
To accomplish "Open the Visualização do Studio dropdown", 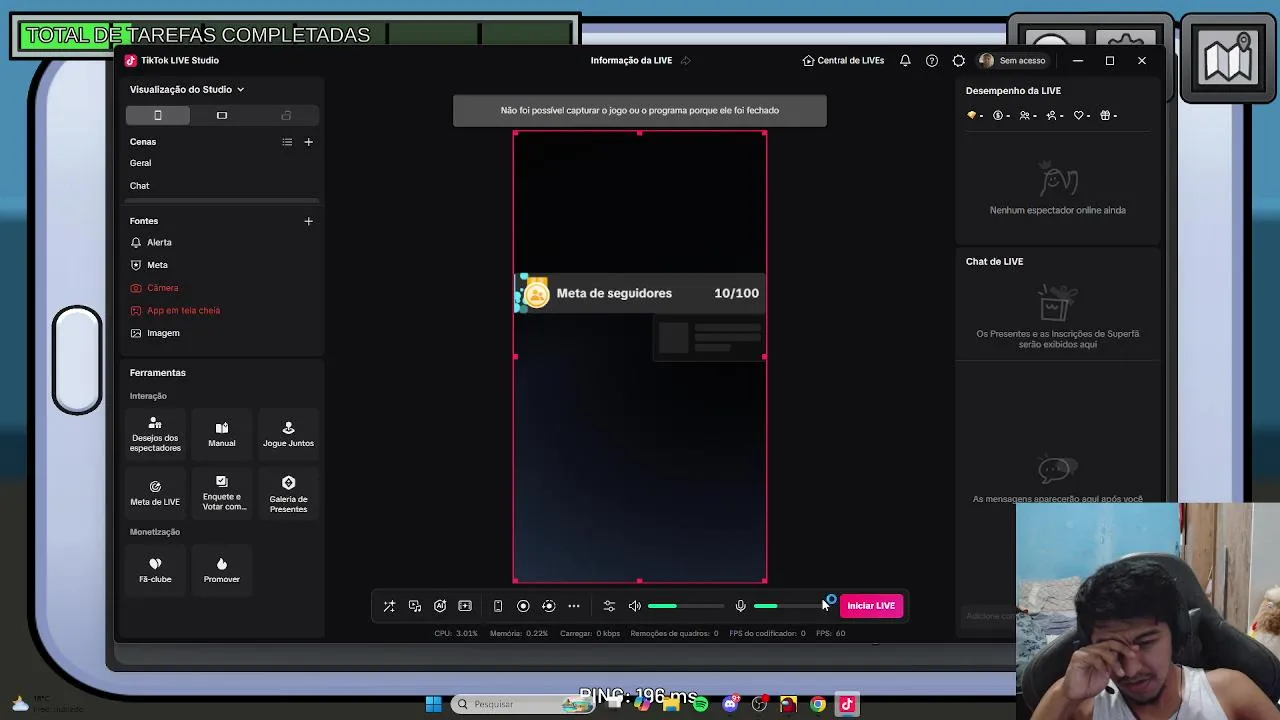I will click(x=187, y=90).
